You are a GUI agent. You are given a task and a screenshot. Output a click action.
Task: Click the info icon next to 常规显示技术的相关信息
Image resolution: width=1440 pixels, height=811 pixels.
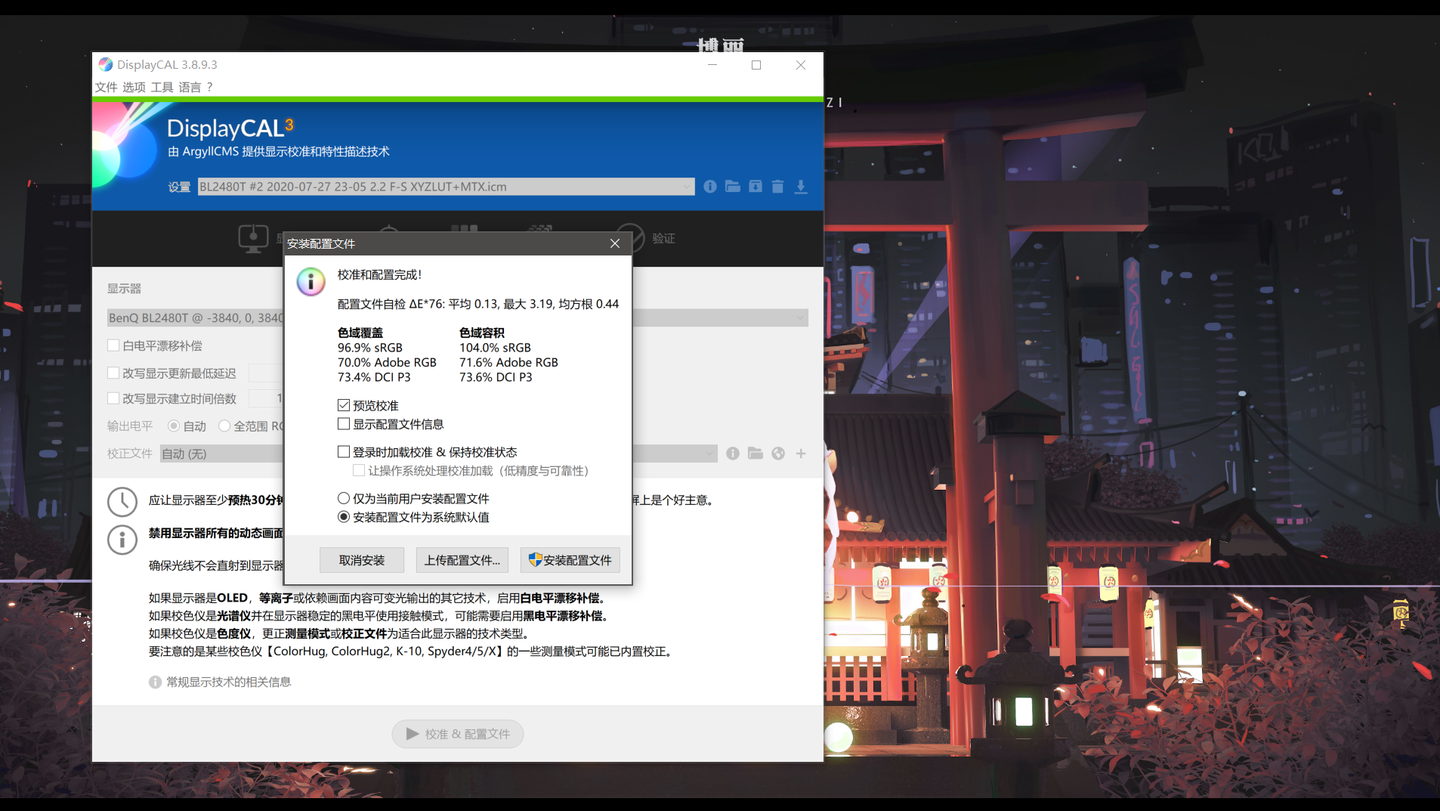(x=155, y=682)
